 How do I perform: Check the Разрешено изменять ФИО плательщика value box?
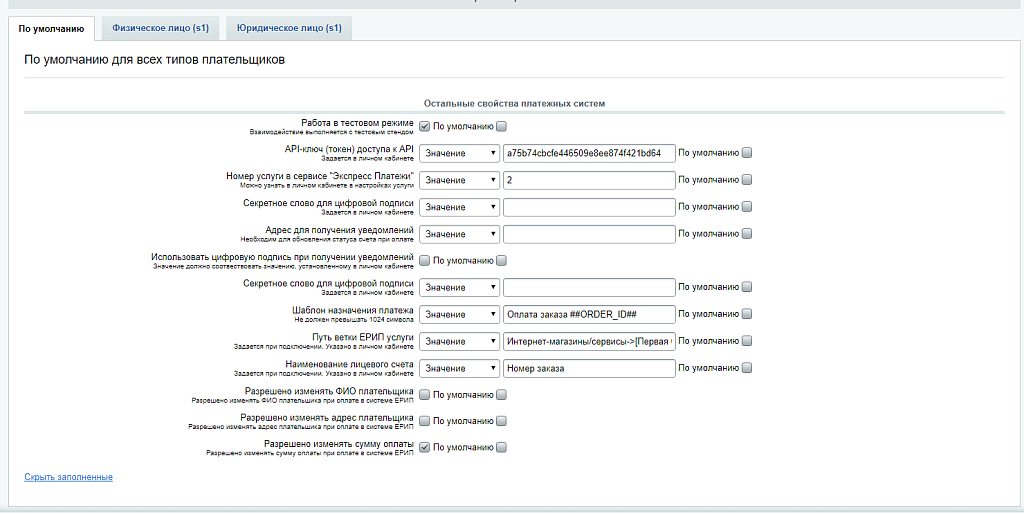pyautogui.click(x=425, y=394)
